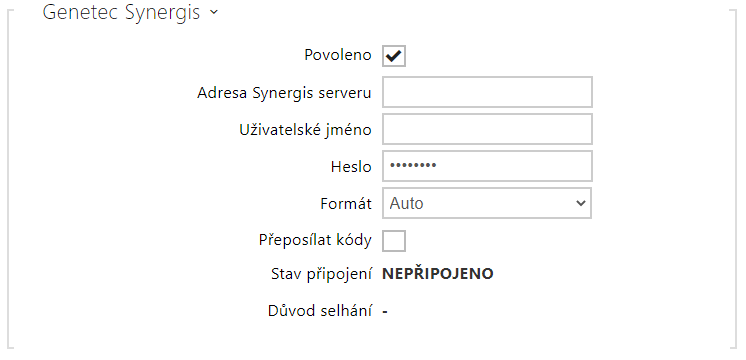Click the Povoleno label text
The width and height of the screenshot is (746, 360).
pos(338,55)
